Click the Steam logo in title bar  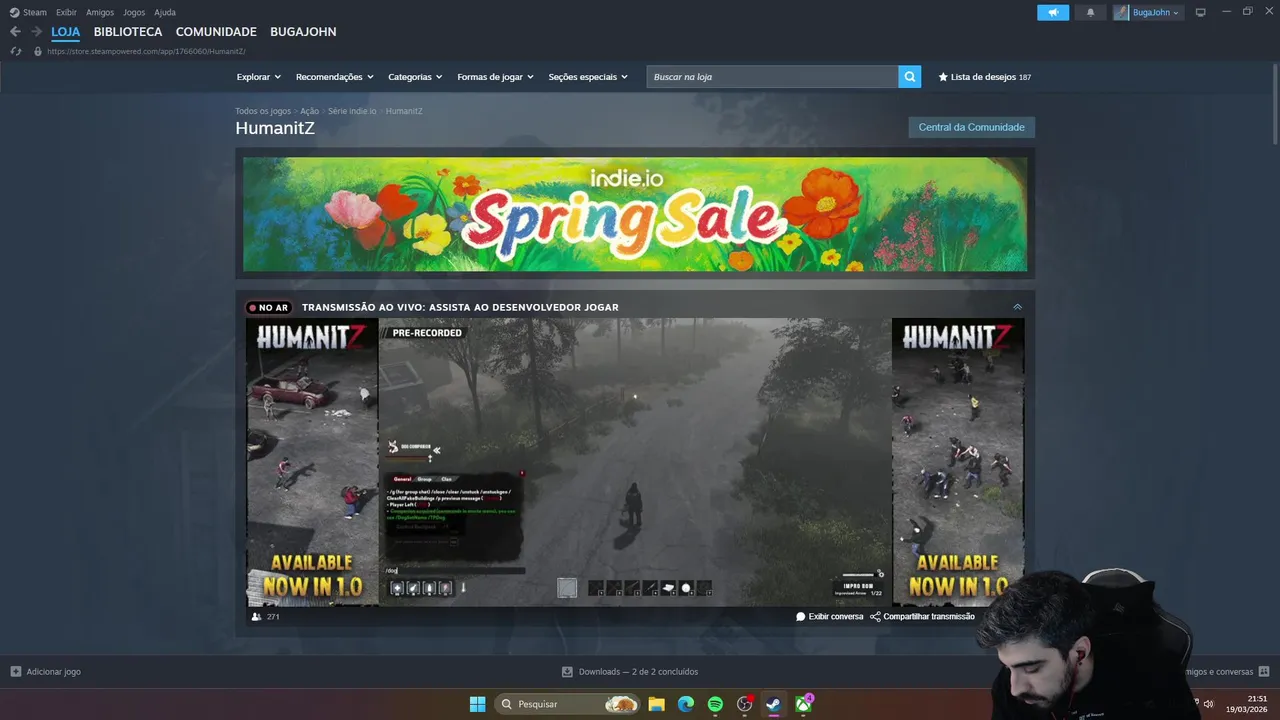click(14, 12)
